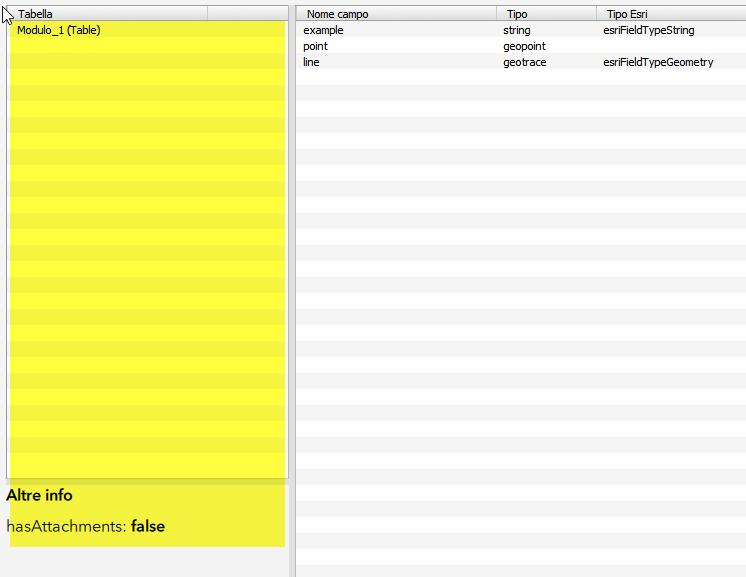Click the Tipo Esri column header
Image resolution: width=746 pixels, height=577 pixels.
click(x=671, y=14)
